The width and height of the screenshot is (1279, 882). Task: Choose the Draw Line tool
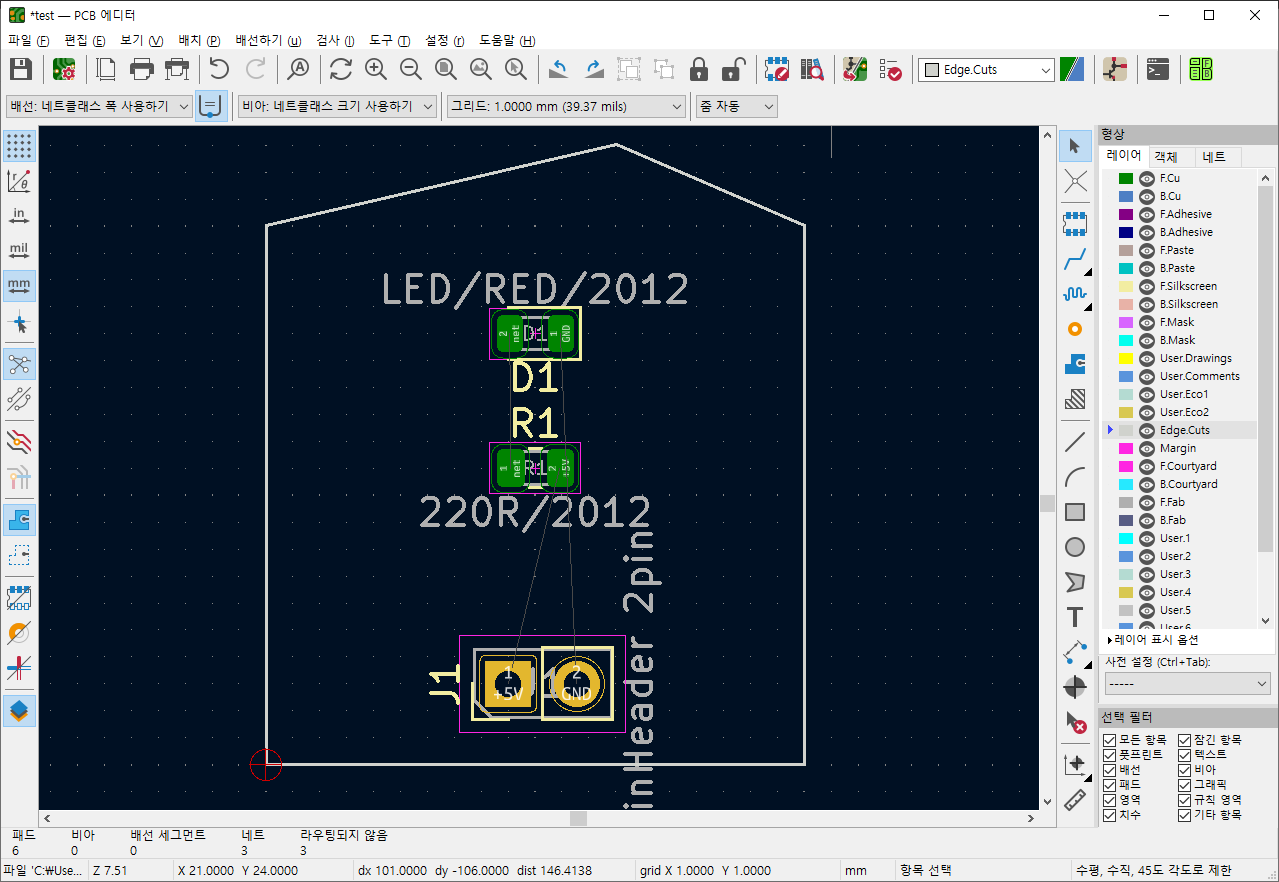click(1075, 441)
